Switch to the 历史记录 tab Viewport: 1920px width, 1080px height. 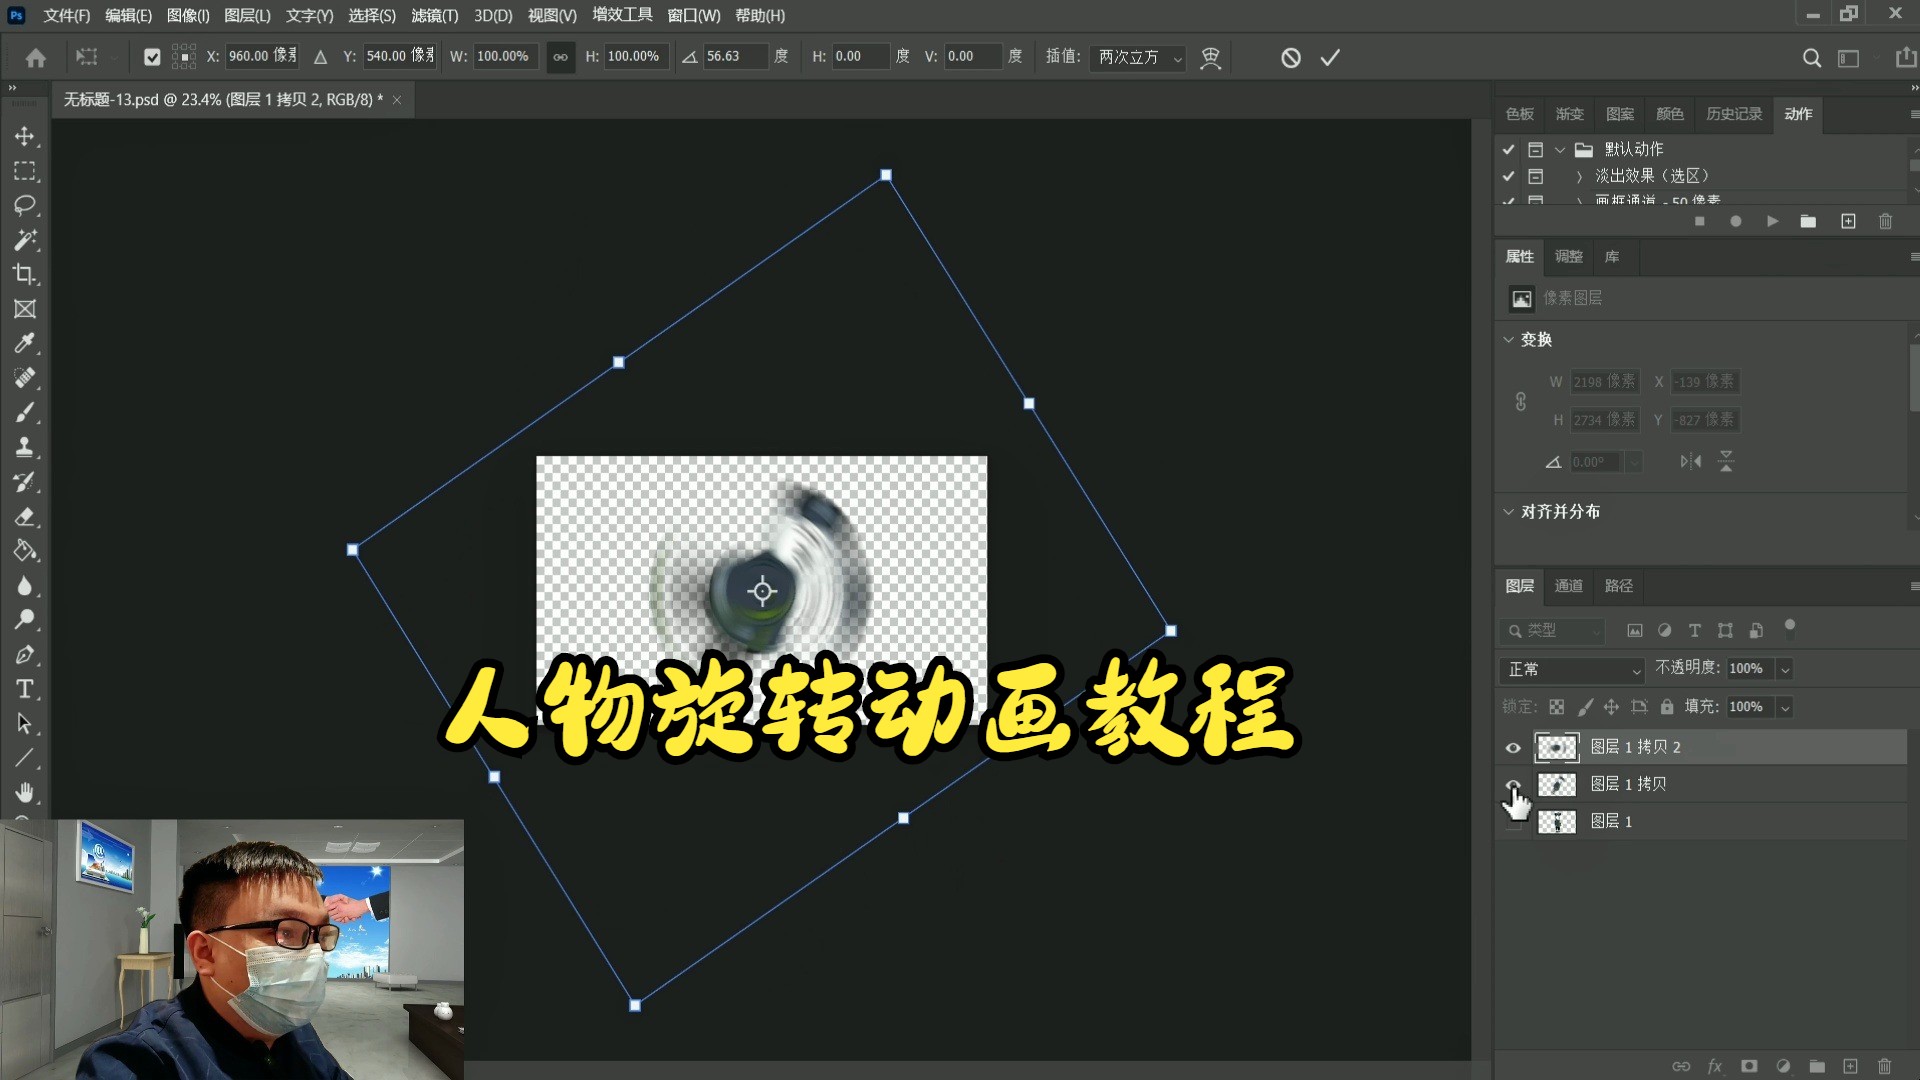pyautogui.click(x=1734, y=114)
